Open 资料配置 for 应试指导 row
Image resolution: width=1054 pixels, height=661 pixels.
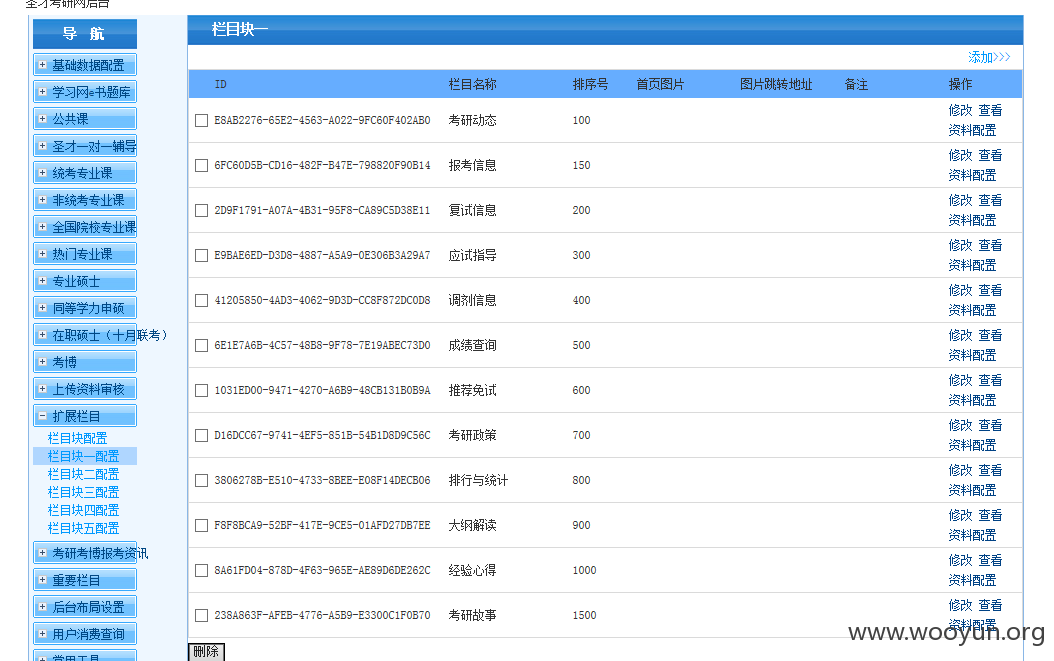click(x=973, y=266)
